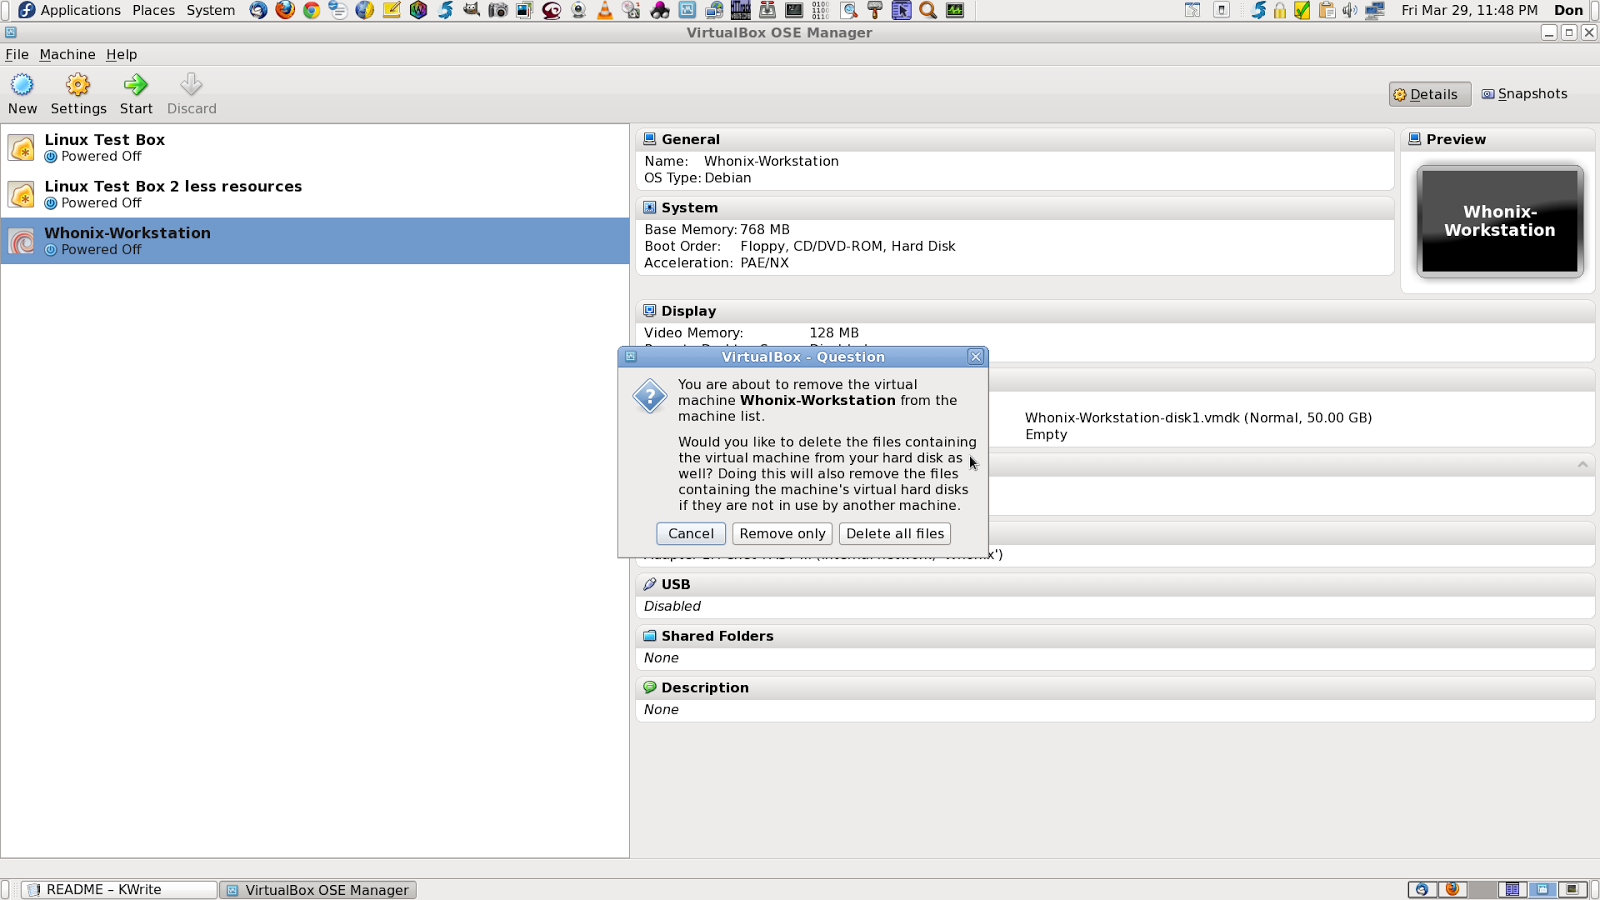
Task: Create a new virtual machine
Action: coord(22,90)
